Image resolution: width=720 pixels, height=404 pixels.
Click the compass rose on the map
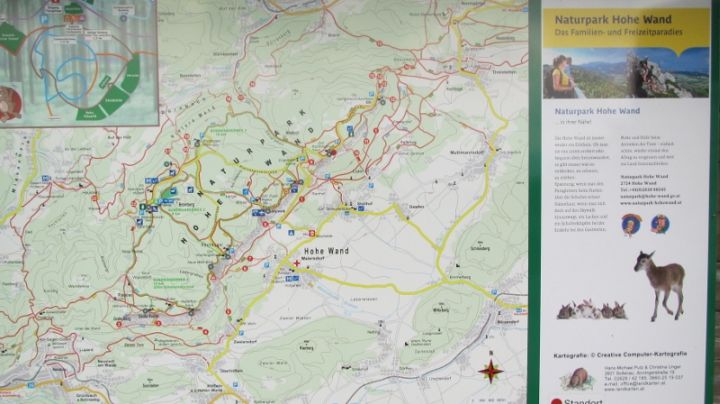pos(491,371)
